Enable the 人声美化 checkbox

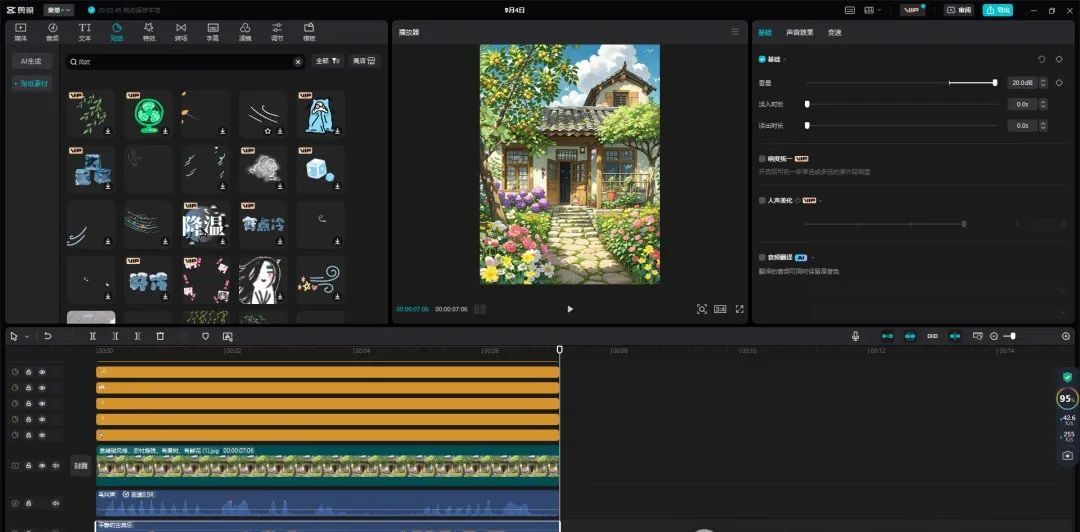point(762,200)
